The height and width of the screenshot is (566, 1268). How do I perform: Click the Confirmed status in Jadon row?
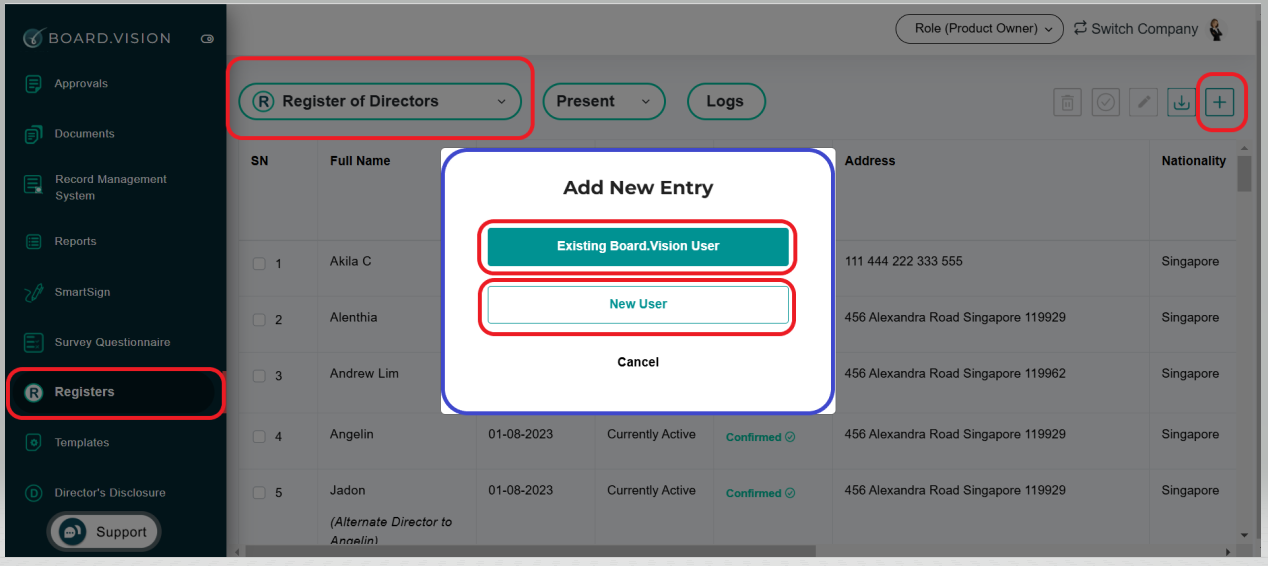point(760,493)
